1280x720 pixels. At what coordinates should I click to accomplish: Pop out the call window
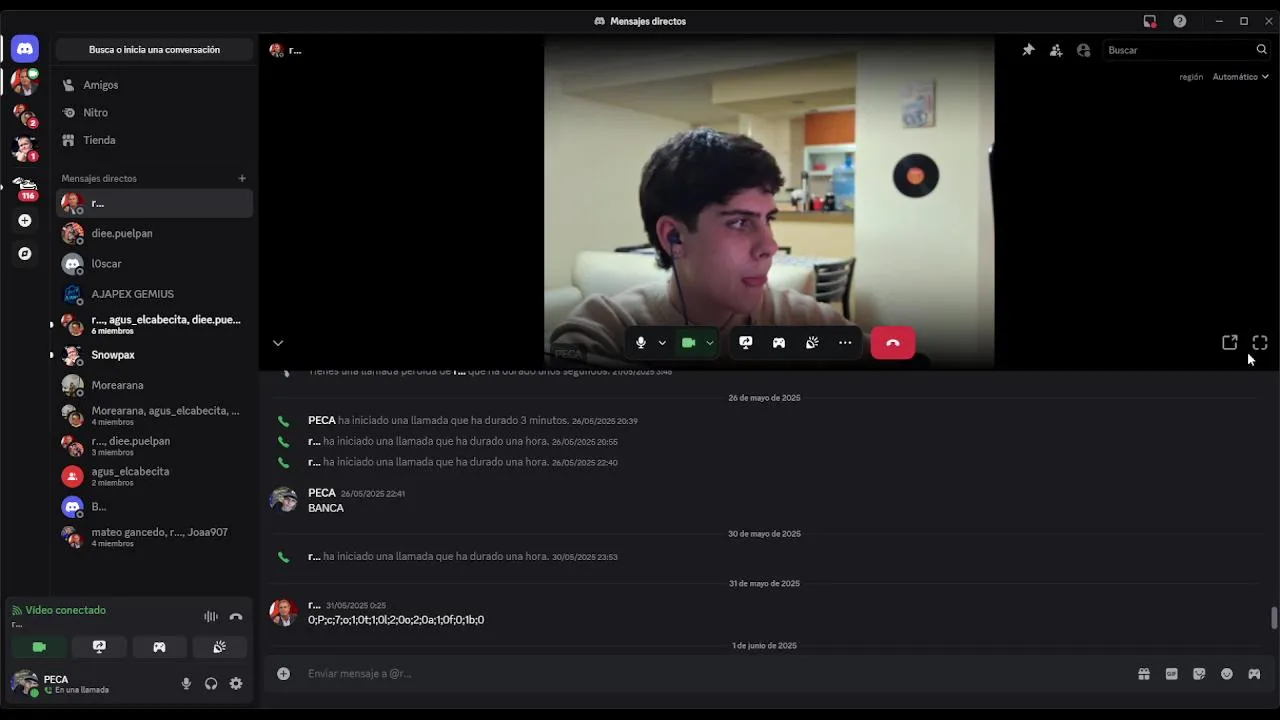[1230, 343]
